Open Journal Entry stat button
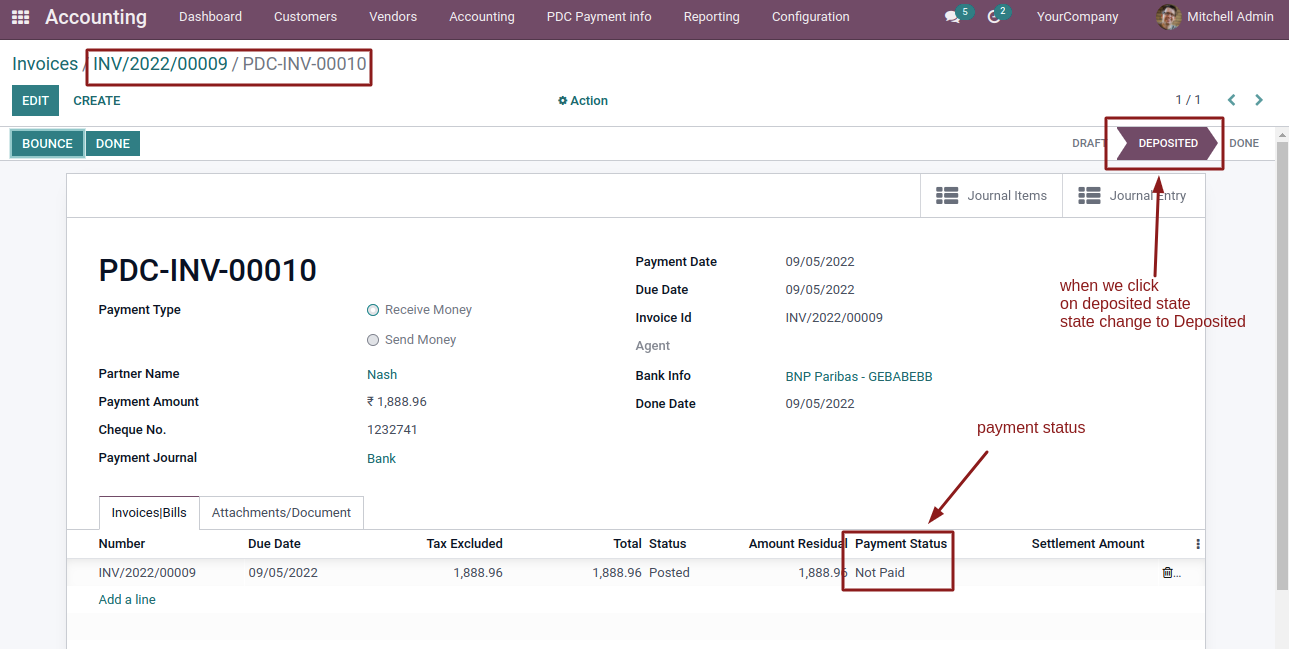 [1133, 196]
